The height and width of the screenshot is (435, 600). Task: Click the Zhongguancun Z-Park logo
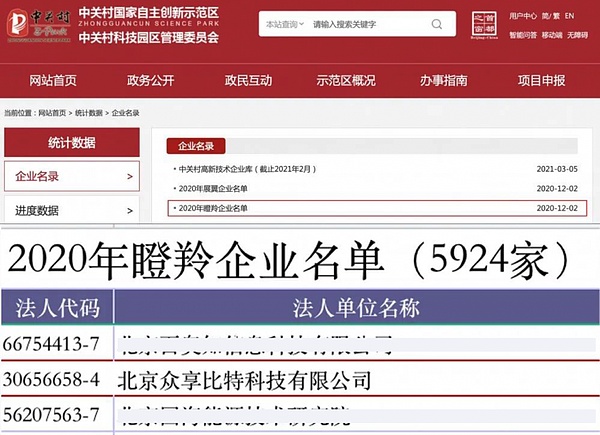[39, 26]
